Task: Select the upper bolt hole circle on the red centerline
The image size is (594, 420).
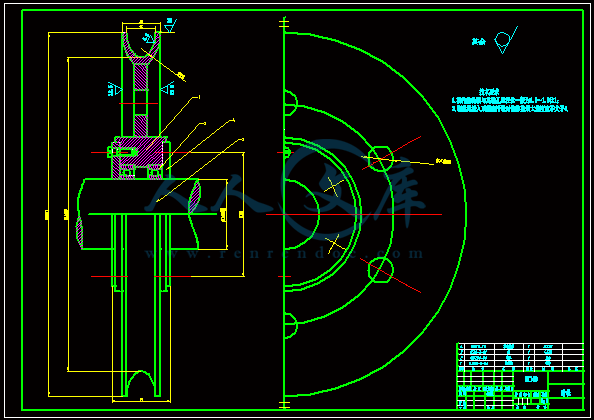Action: point(381,159)
